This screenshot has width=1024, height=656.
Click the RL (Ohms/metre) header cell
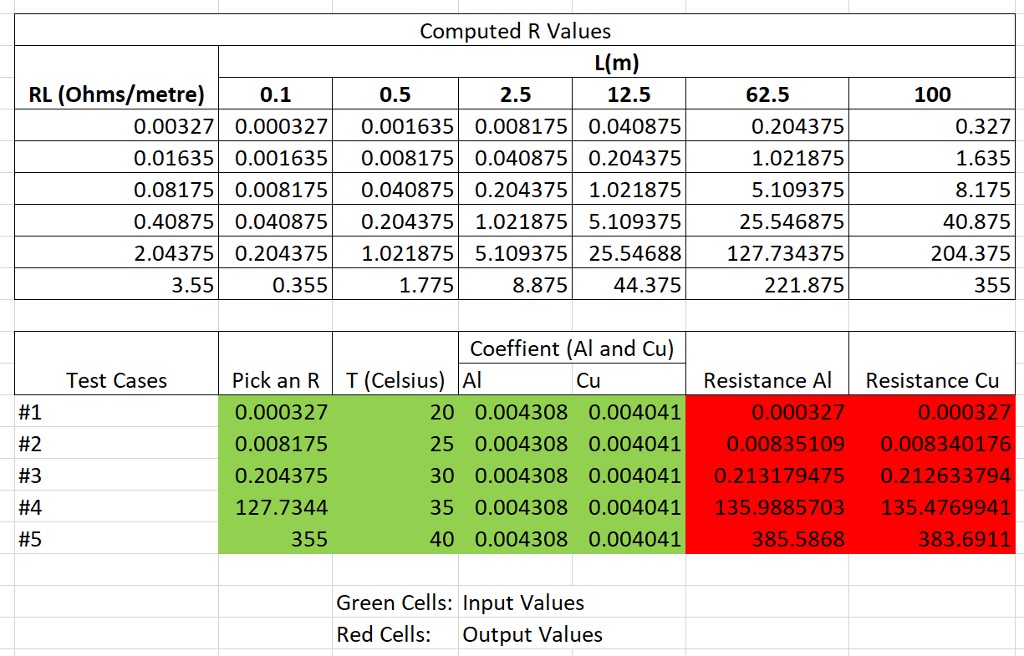click(x=116, y=94)
